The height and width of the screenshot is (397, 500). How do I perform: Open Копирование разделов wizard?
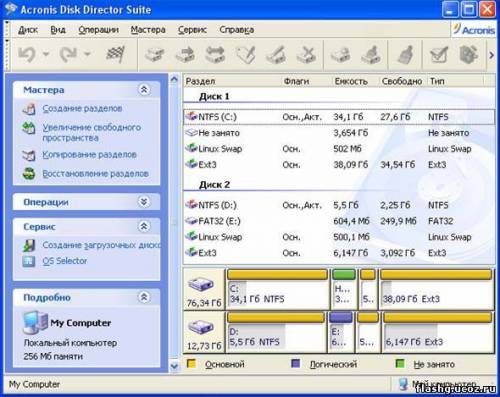pos(89,155)
